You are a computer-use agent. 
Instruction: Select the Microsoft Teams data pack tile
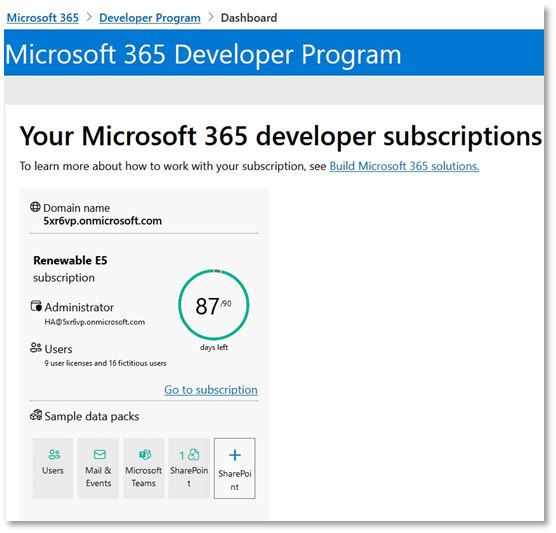[x=144, y=468]
